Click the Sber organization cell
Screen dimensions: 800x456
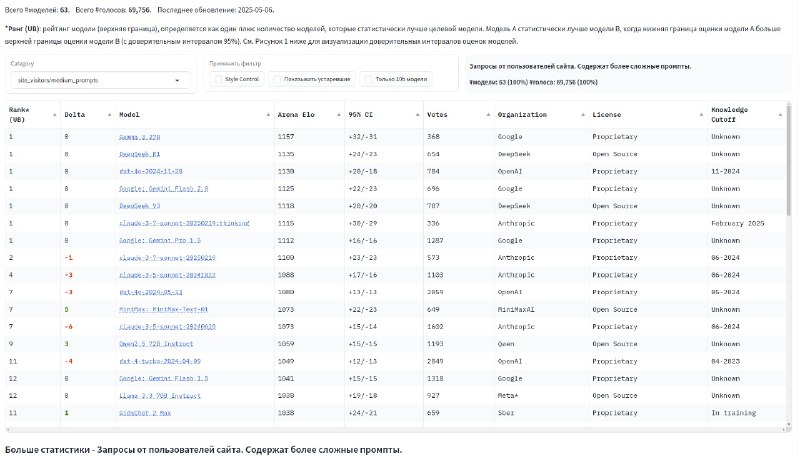[x=506, y=413]
